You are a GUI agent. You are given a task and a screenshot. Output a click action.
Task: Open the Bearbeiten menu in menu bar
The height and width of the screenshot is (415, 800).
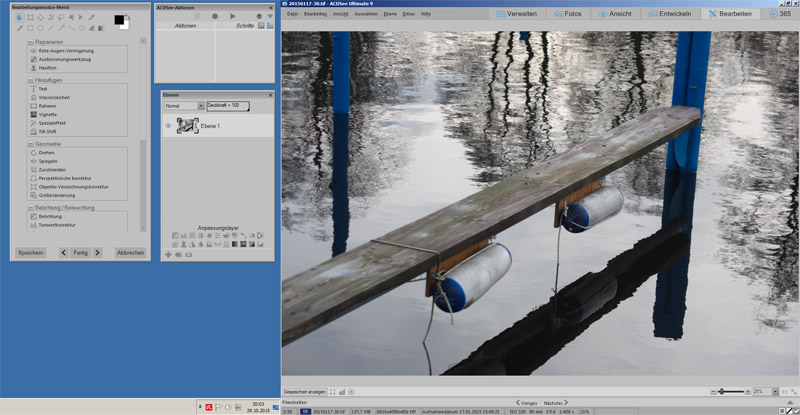[x=314, y=15]
